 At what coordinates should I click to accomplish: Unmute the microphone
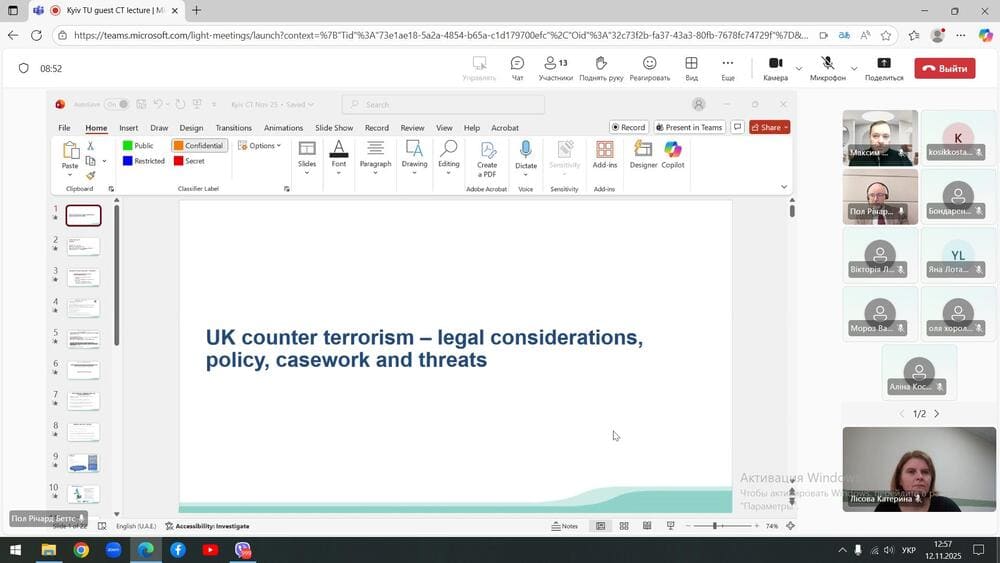pyautogui.click(x=827, y=68)
